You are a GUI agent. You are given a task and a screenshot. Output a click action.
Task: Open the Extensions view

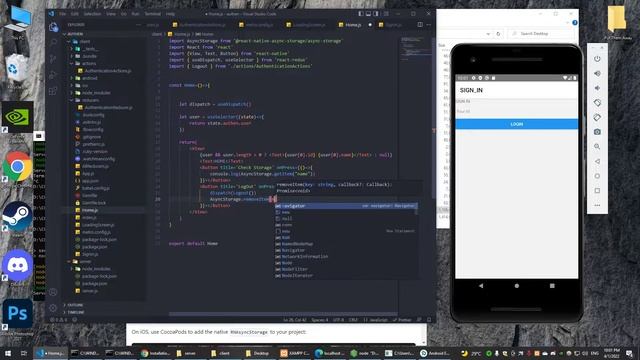click(x=53, y=91)
